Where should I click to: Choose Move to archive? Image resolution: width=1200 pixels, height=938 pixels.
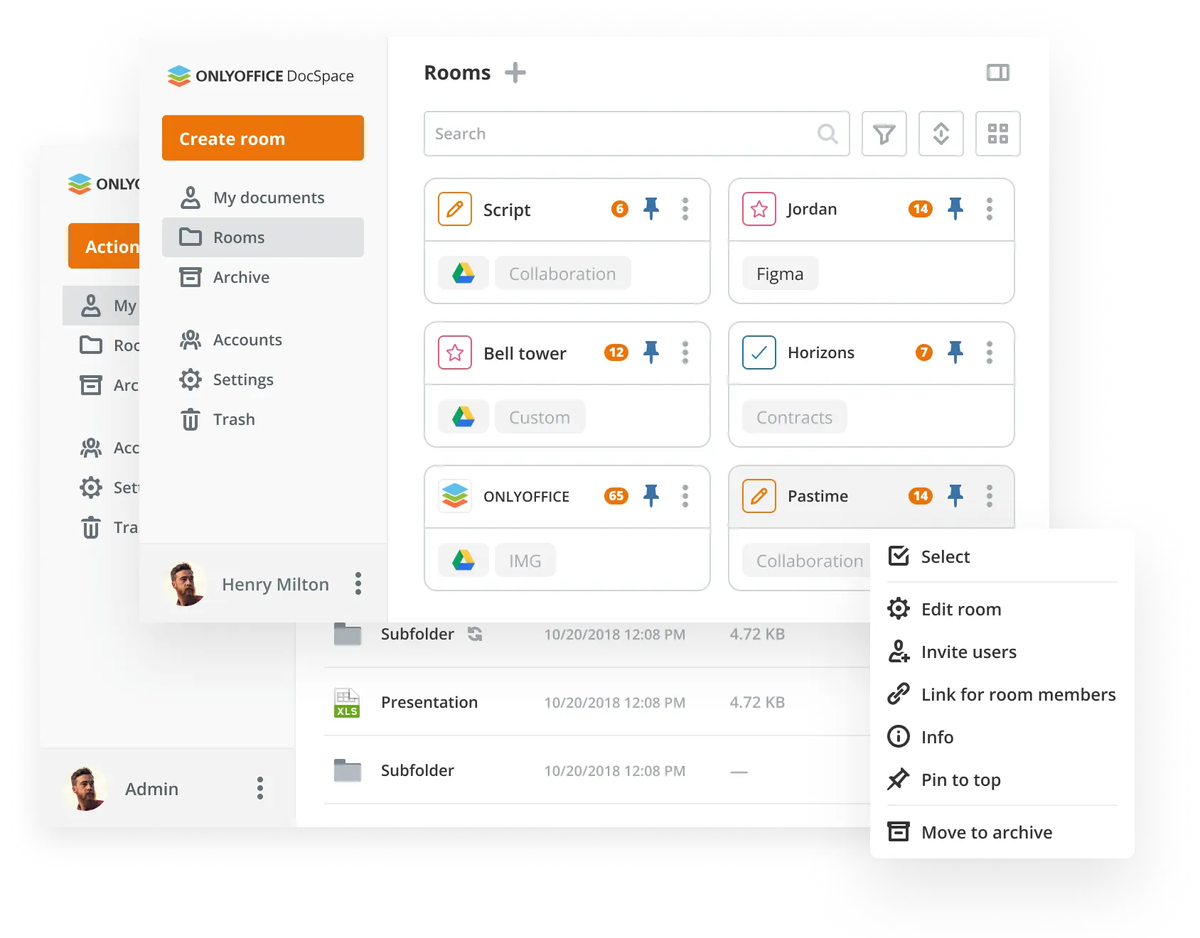(1002, 832)
